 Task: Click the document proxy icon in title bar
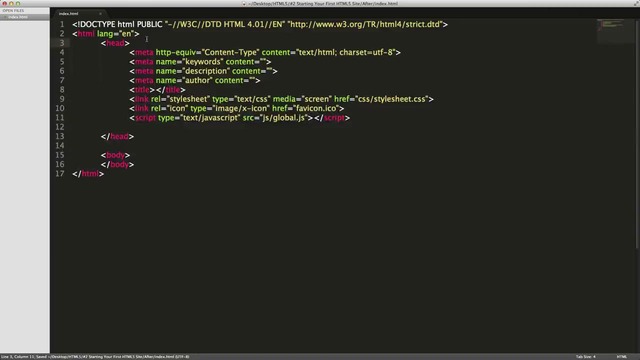coord(244,4)
